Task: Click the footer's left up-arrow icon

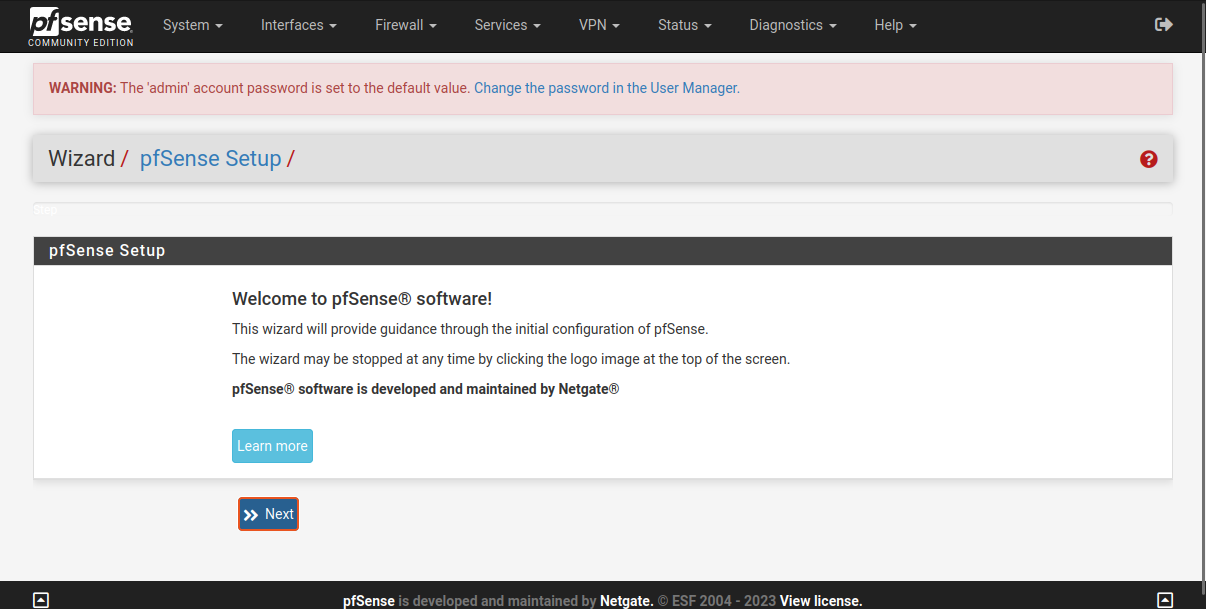Action: 41,600
